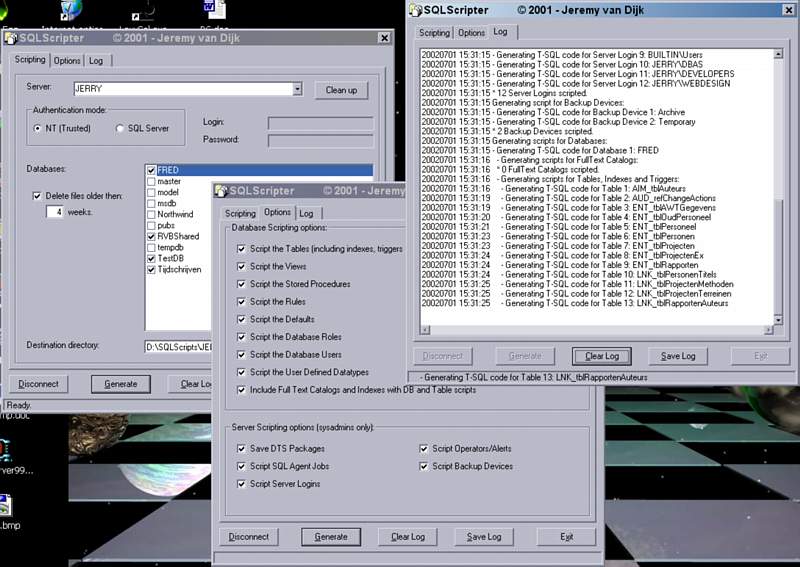Toggle Delete files older then checkbox
The image size is (800, 567).
[x=38, y=196]
